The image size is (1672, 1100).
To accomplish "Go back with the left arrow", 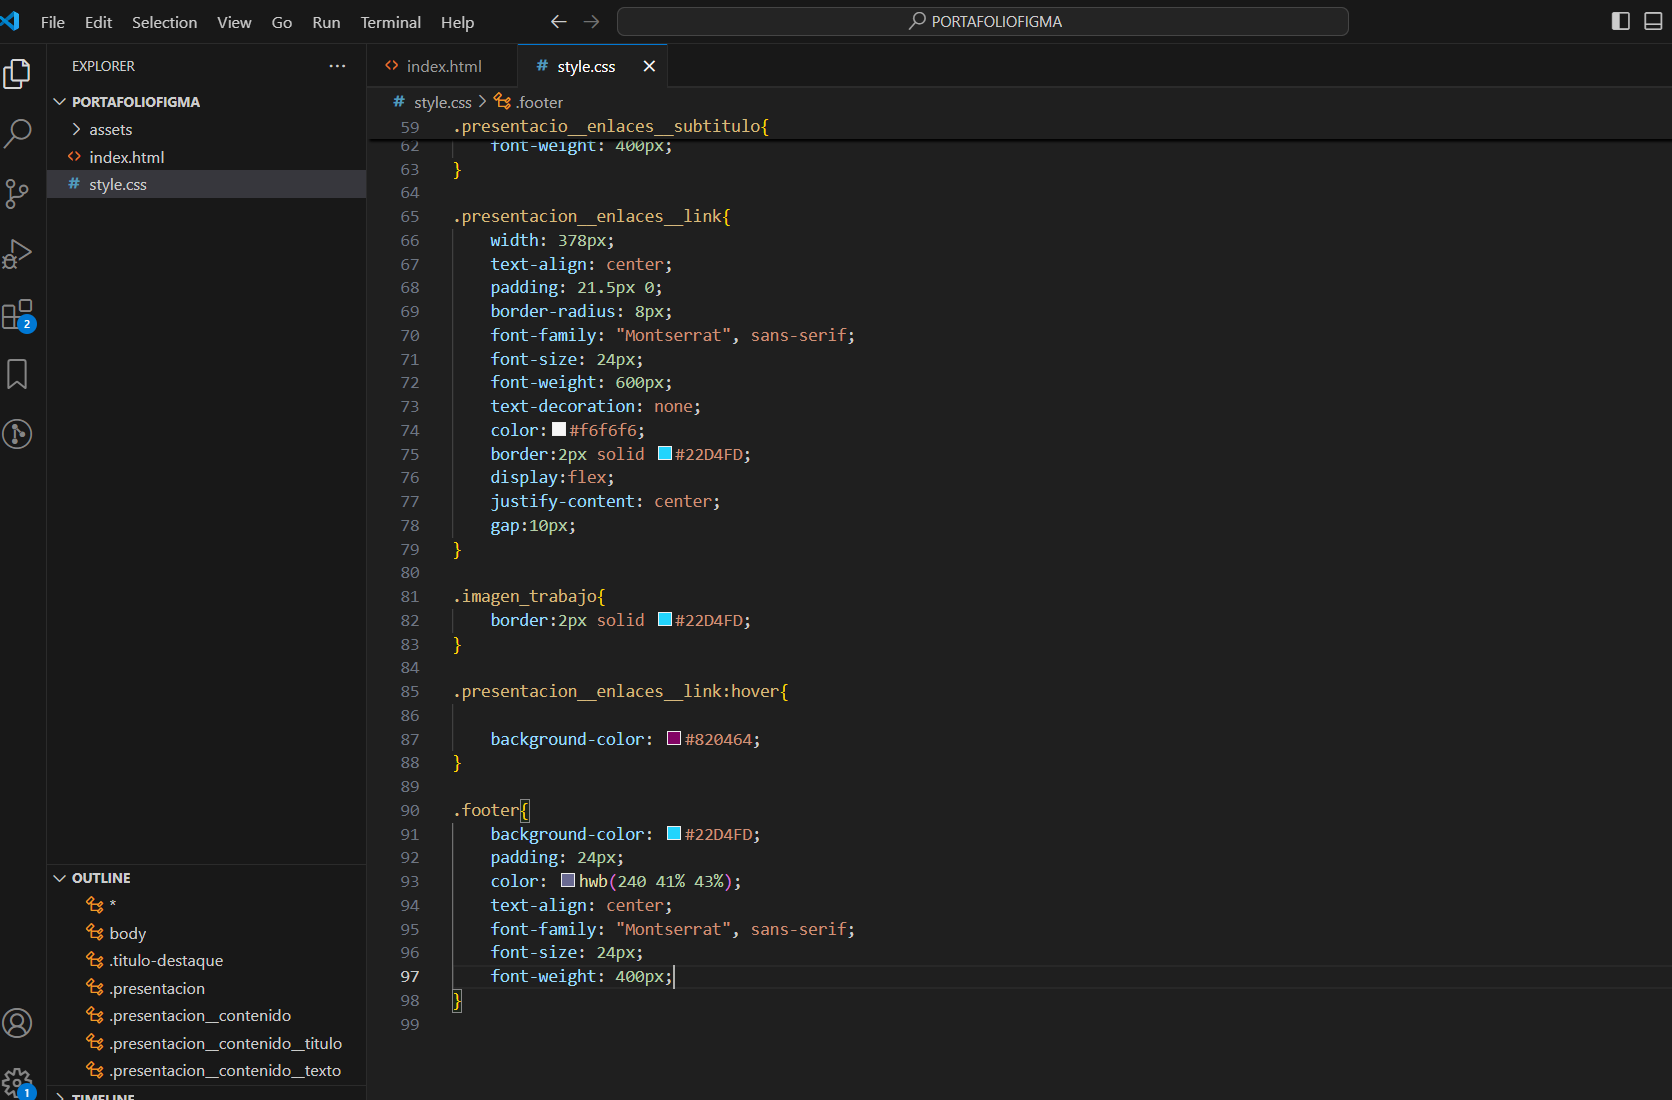I will tap(559, 21).
